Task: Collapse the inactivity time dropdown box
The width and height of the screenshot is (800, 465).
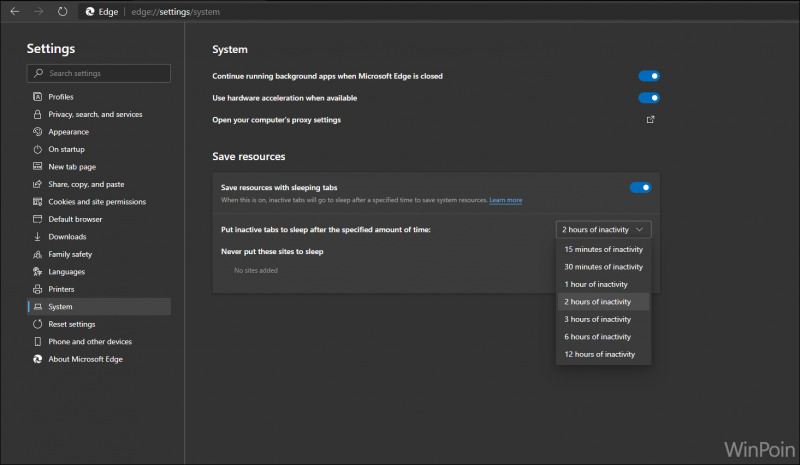Action: click(x=604, y=230)
